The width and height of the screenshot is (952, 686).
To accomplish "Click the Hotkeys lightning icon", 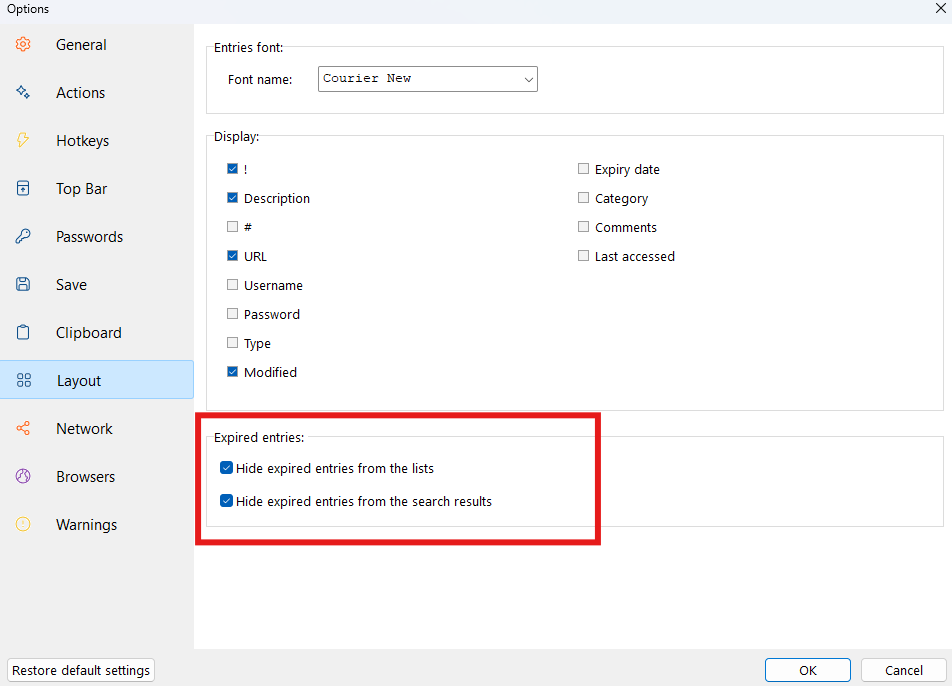I will click(x=23, y=140).
